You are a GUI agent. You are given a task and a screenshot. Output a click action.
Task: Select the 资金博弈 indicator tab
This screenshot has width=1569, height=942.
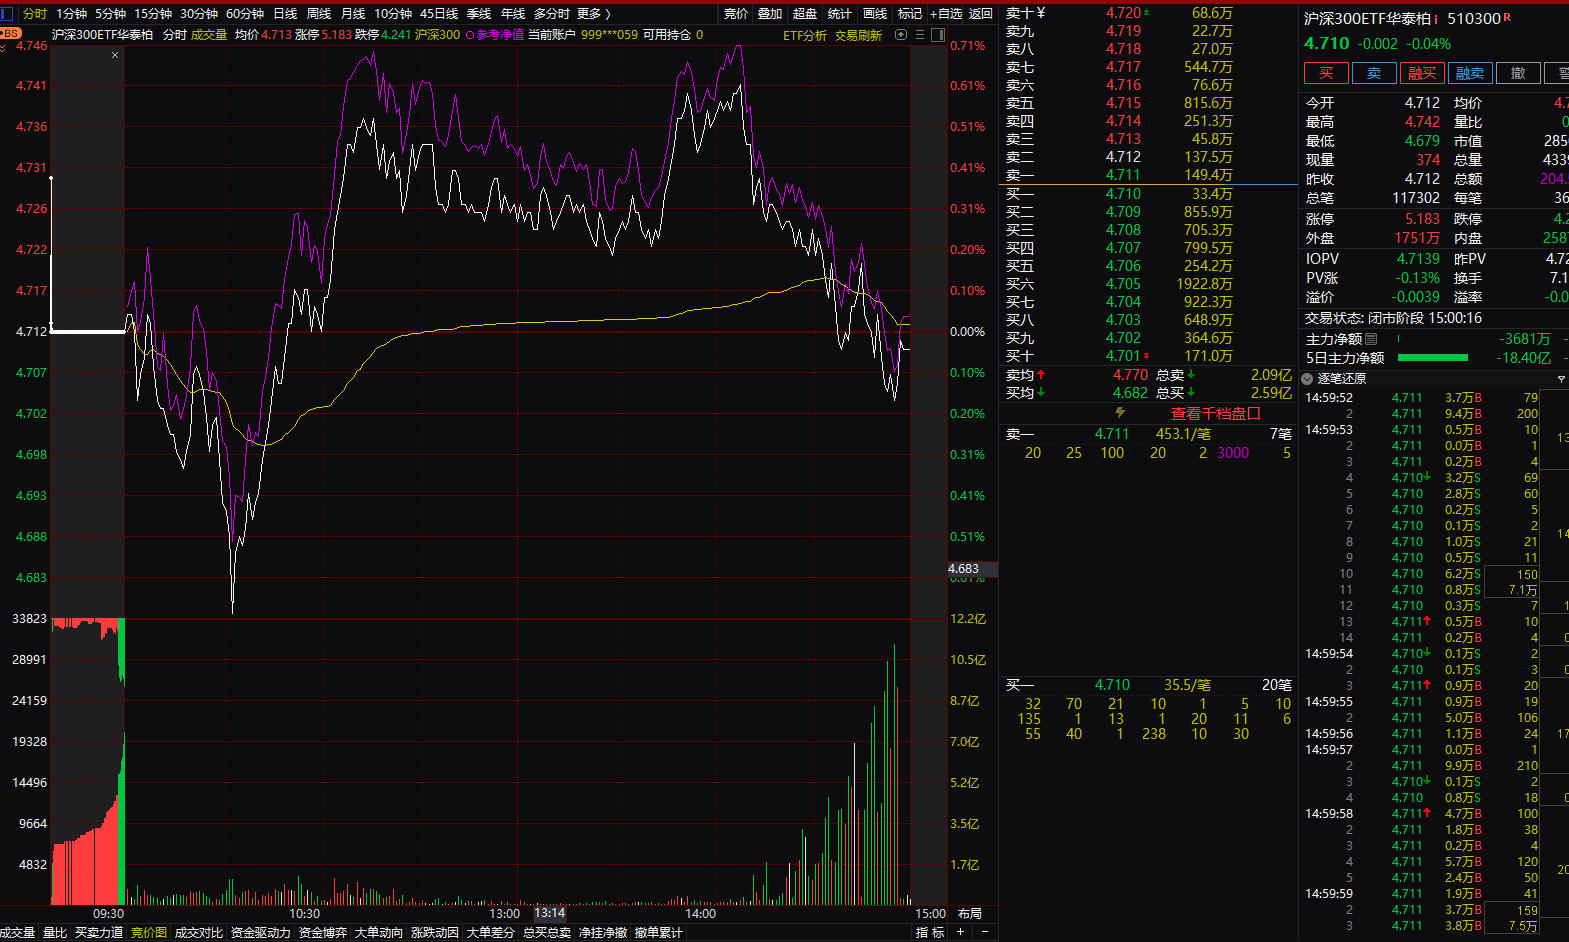pyautogui.click(x=322, y=932)
